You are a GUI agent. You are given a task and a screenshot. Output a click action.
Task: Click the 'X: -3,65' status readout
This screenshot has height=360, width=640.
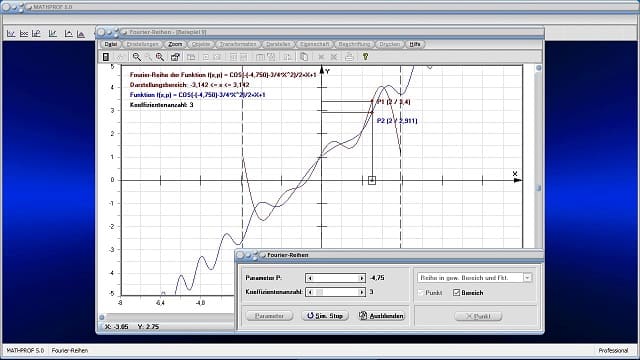point(117,327)
